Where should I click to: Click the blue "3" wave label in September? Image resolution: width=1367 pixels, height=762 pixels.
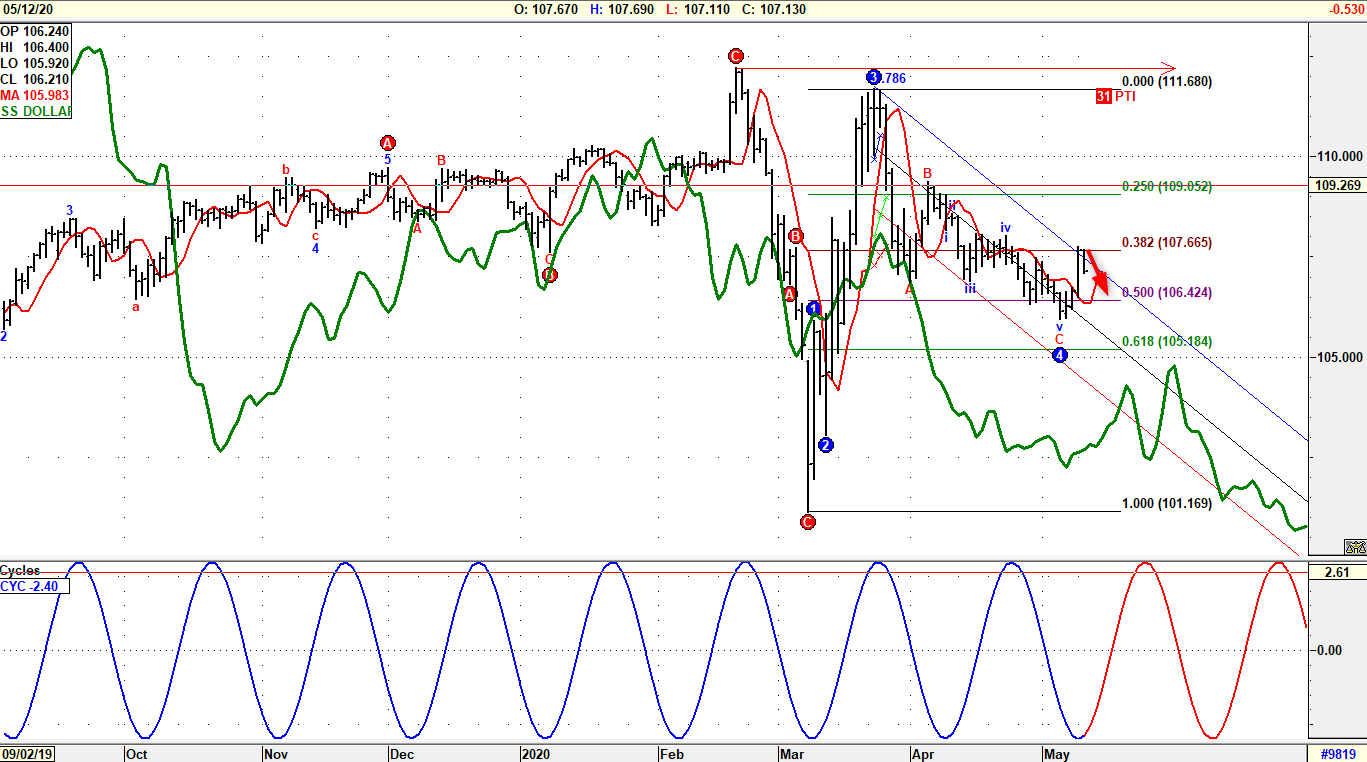(x=70, y=210)
